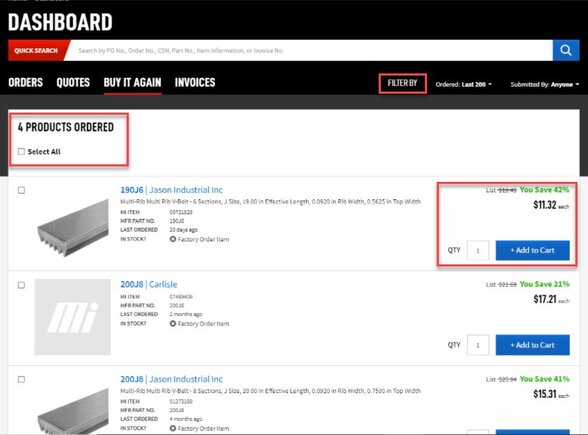588x435 pixels.
Task: Expand the Ordered: Last 200 dropdown
Action: point(464,84)
